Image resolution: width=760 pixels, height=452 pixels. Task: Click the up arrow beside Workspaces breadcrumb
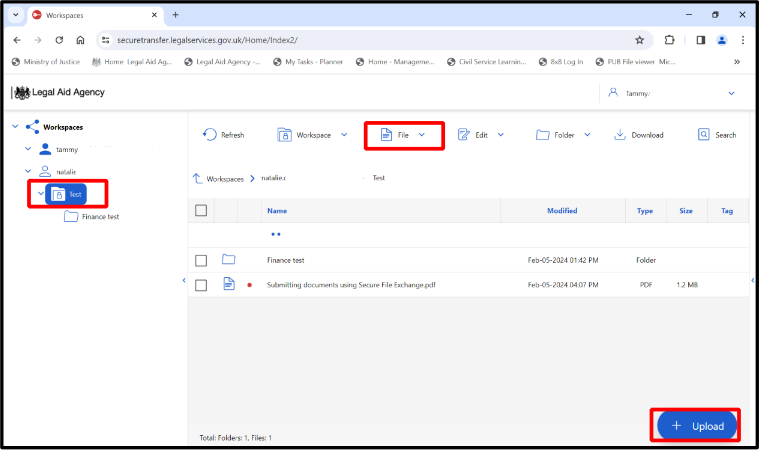(x=198, y=178)
